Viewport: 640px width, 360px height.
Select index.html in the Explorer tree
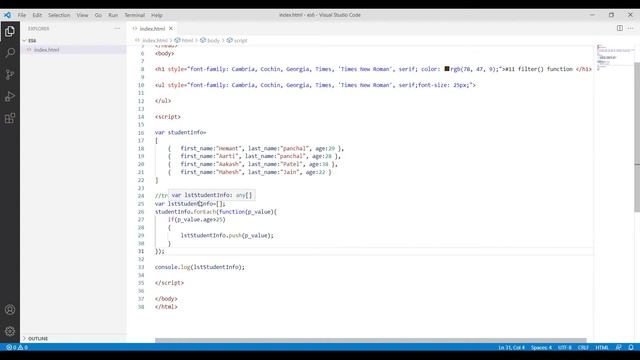(x=46, y=50)
